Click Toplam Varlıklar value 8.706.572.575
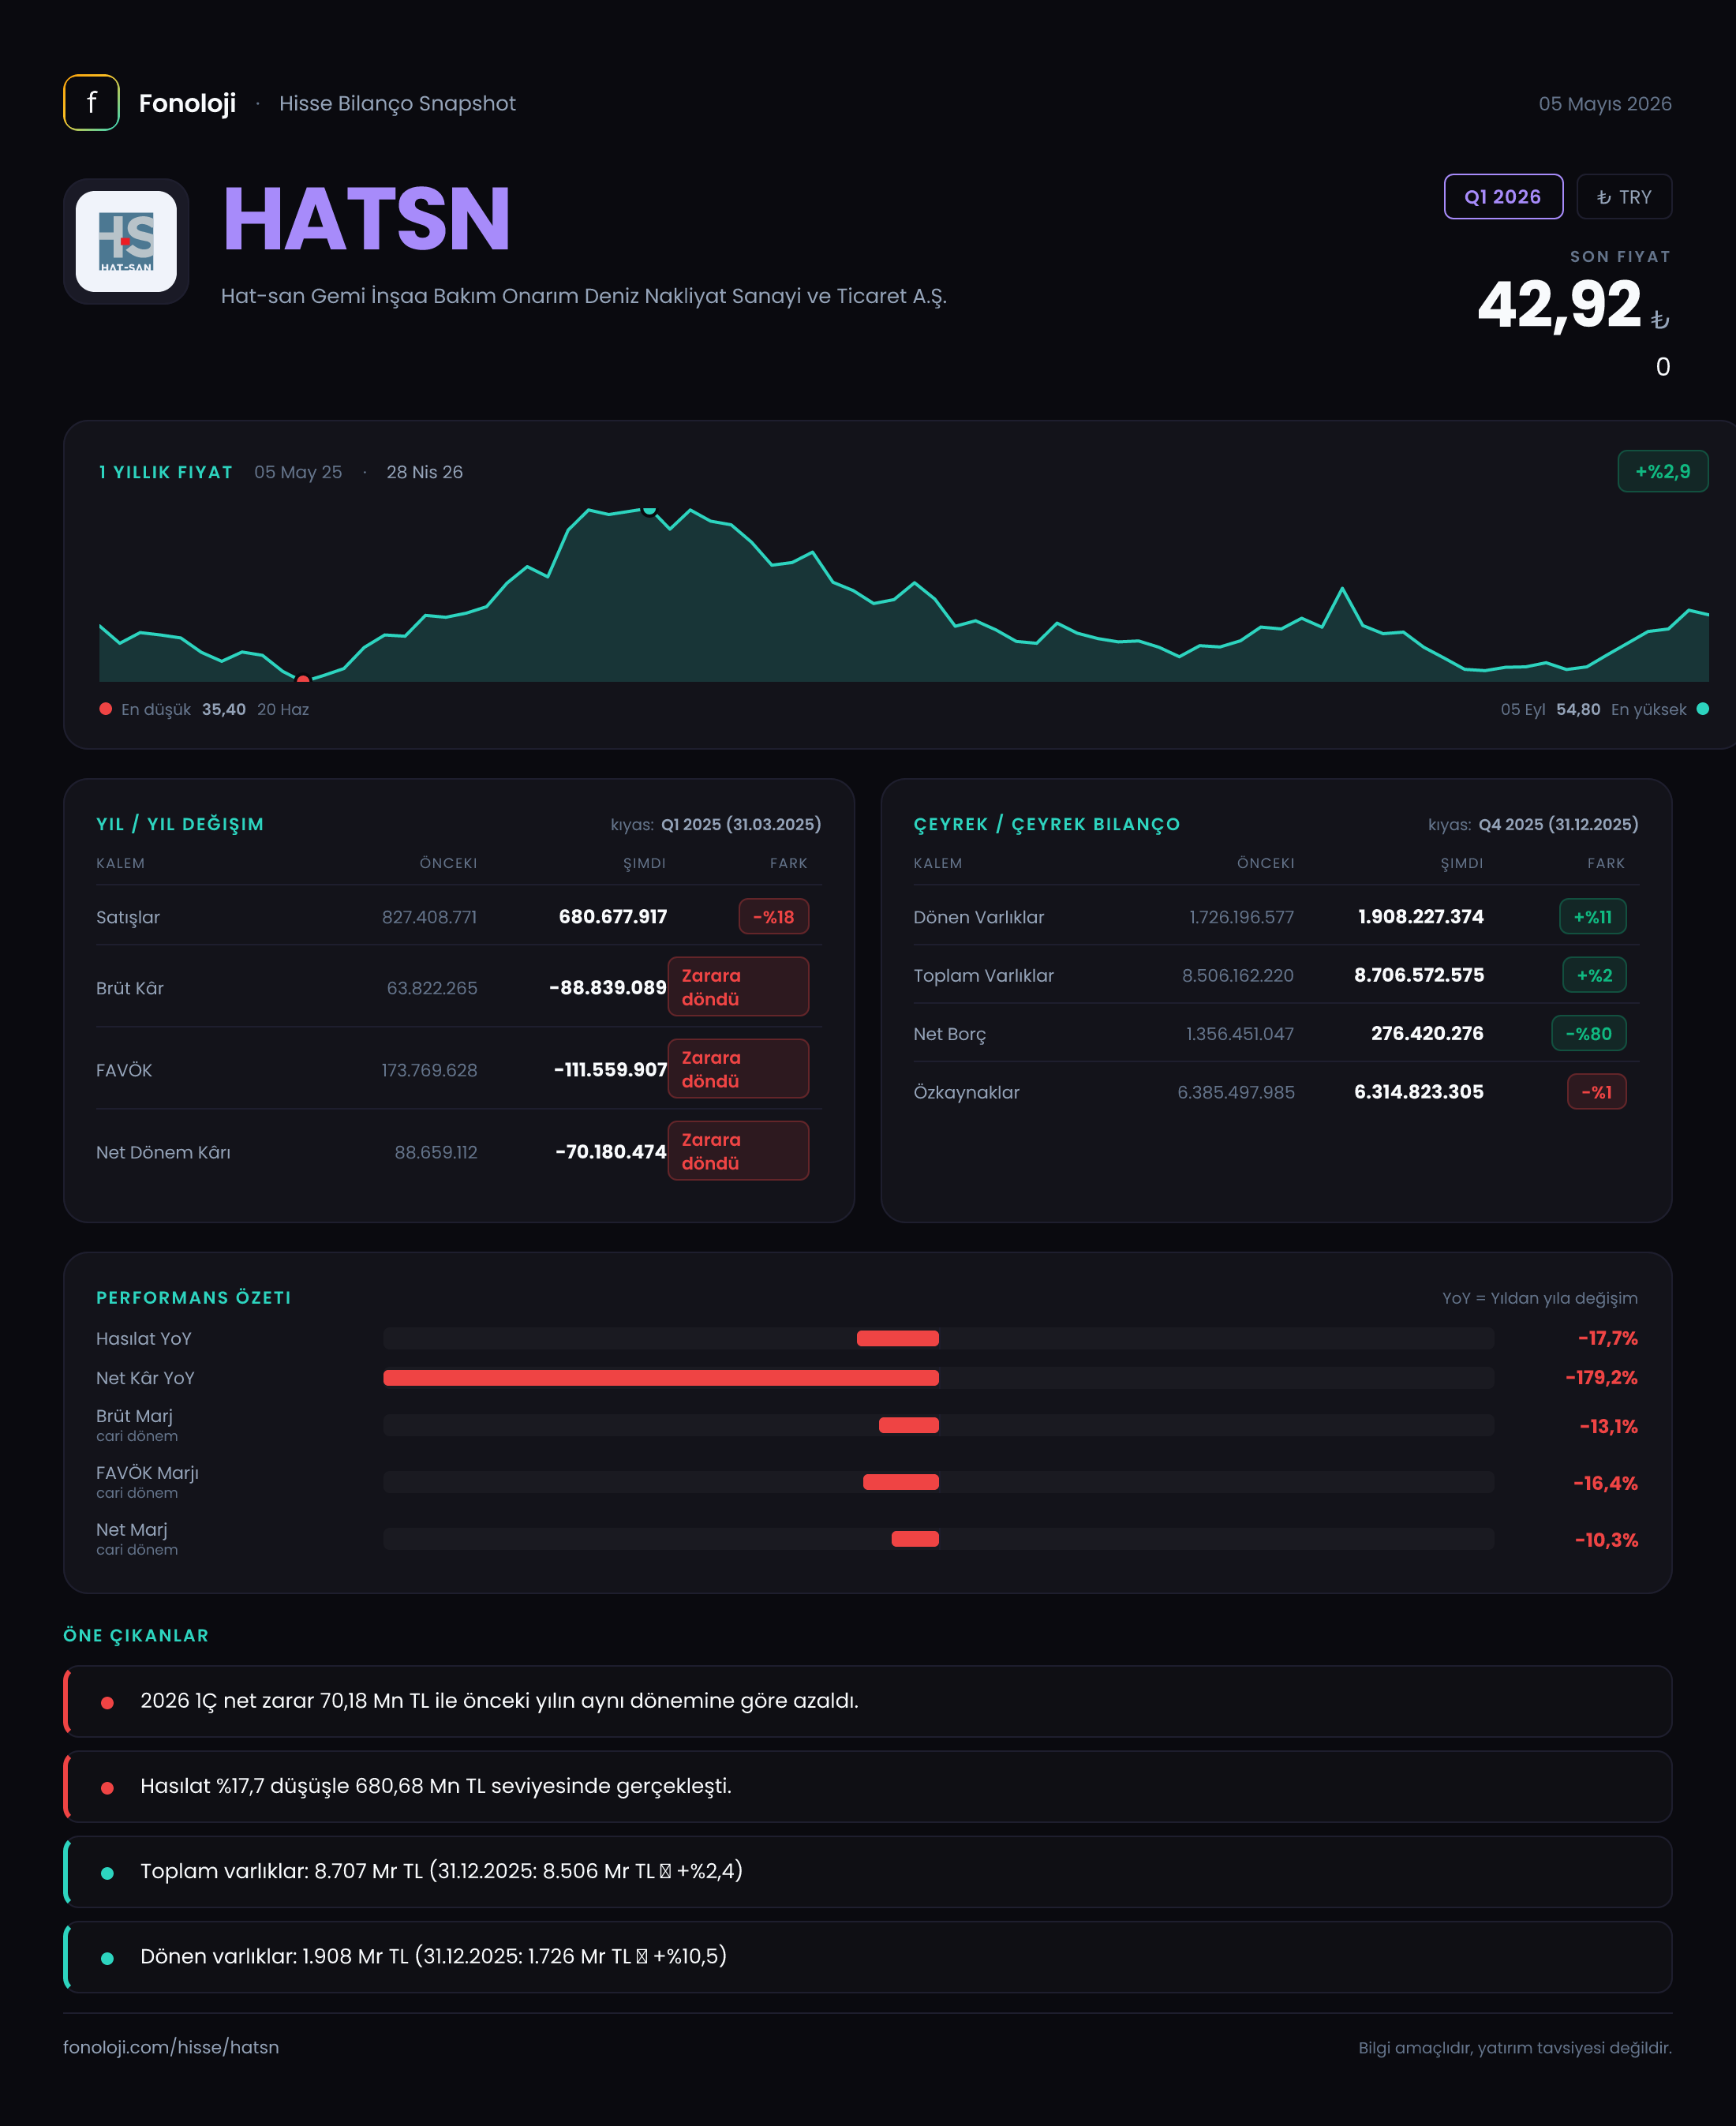Image resolution: width=1736 pixels, height=2126 pixels. coord(1418,975)
